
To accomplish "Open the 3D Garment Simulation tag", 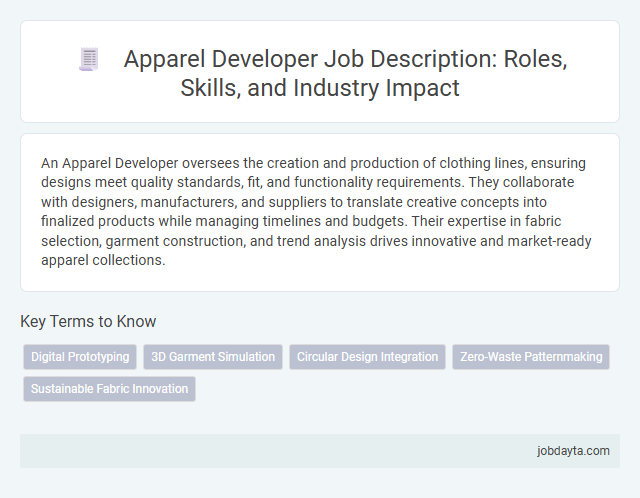I will coord(213,357).
